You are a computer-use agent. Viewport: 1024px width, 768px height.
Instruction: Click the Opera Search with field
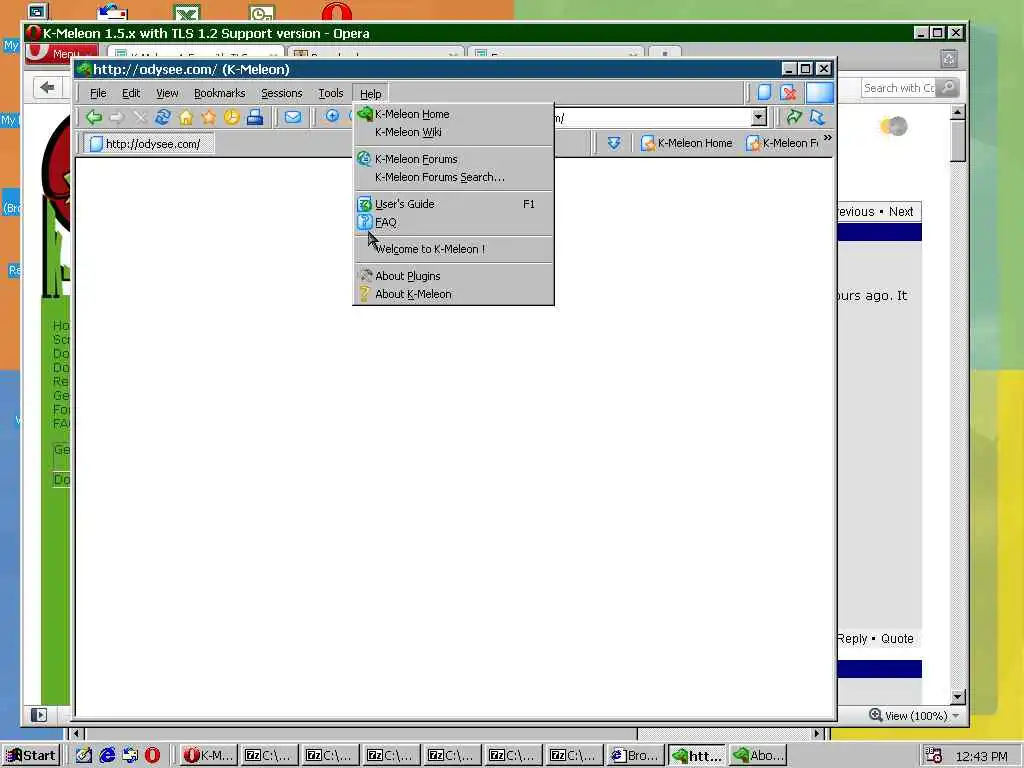[x=899, y=88]
